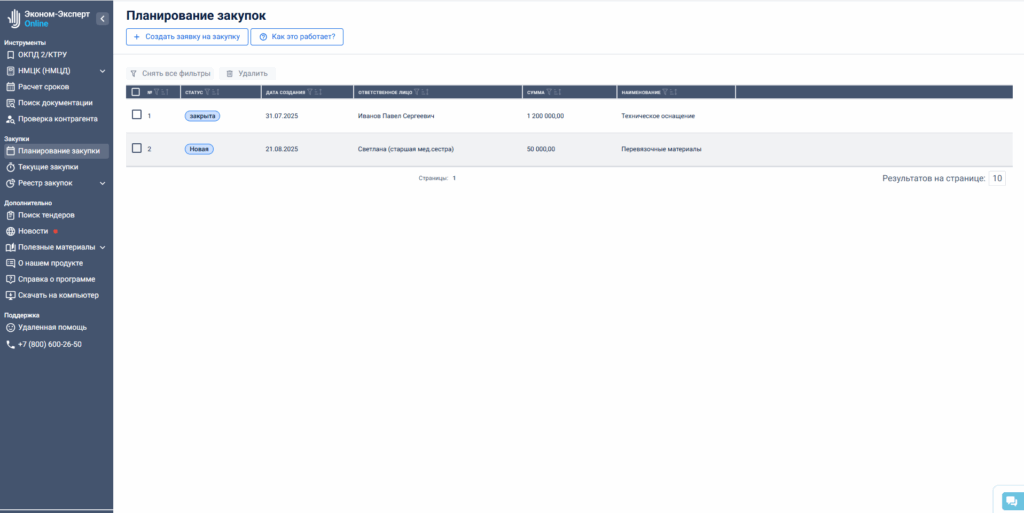Click the Иванов Павел Сергеевич cell
The height and width of the screenshot is (513, 1024).
396,116
